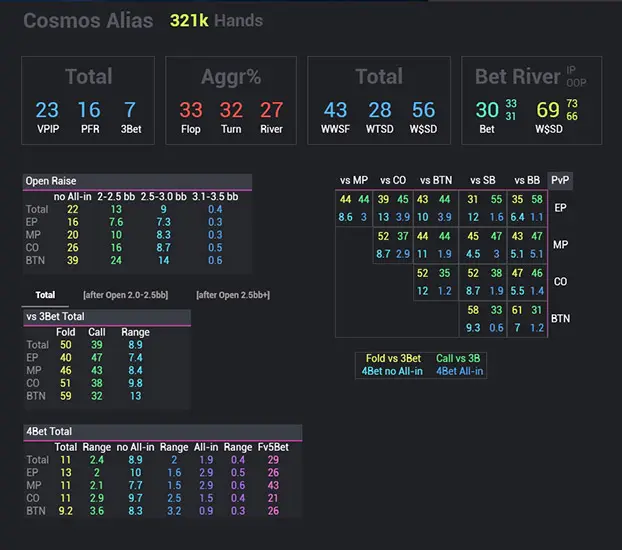Click the 'PvP' label in matrix corner

pyautogui.click(x=560, y=180)
